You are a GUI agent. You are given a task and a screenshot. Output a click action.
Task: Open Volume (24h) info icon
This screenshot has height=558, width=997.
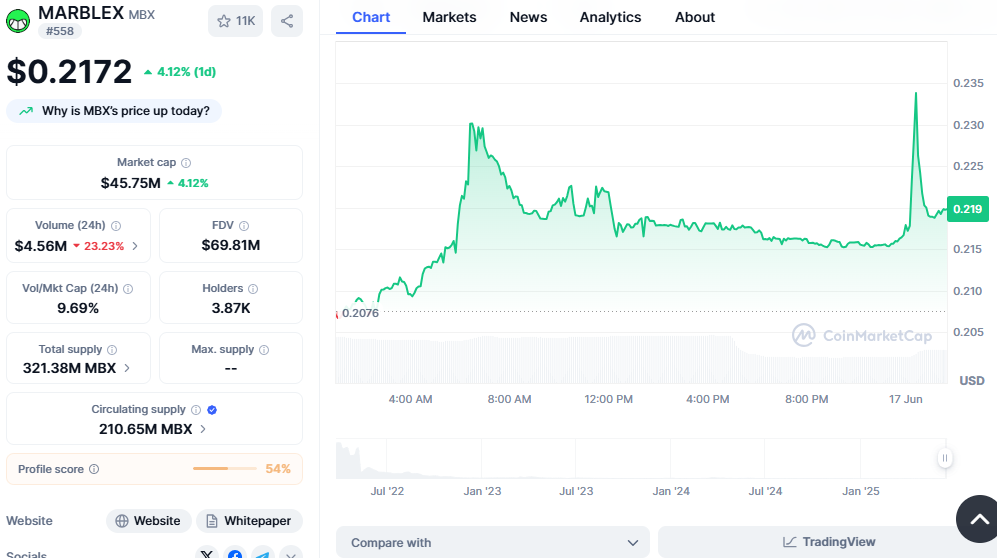(x=116, y=226)
